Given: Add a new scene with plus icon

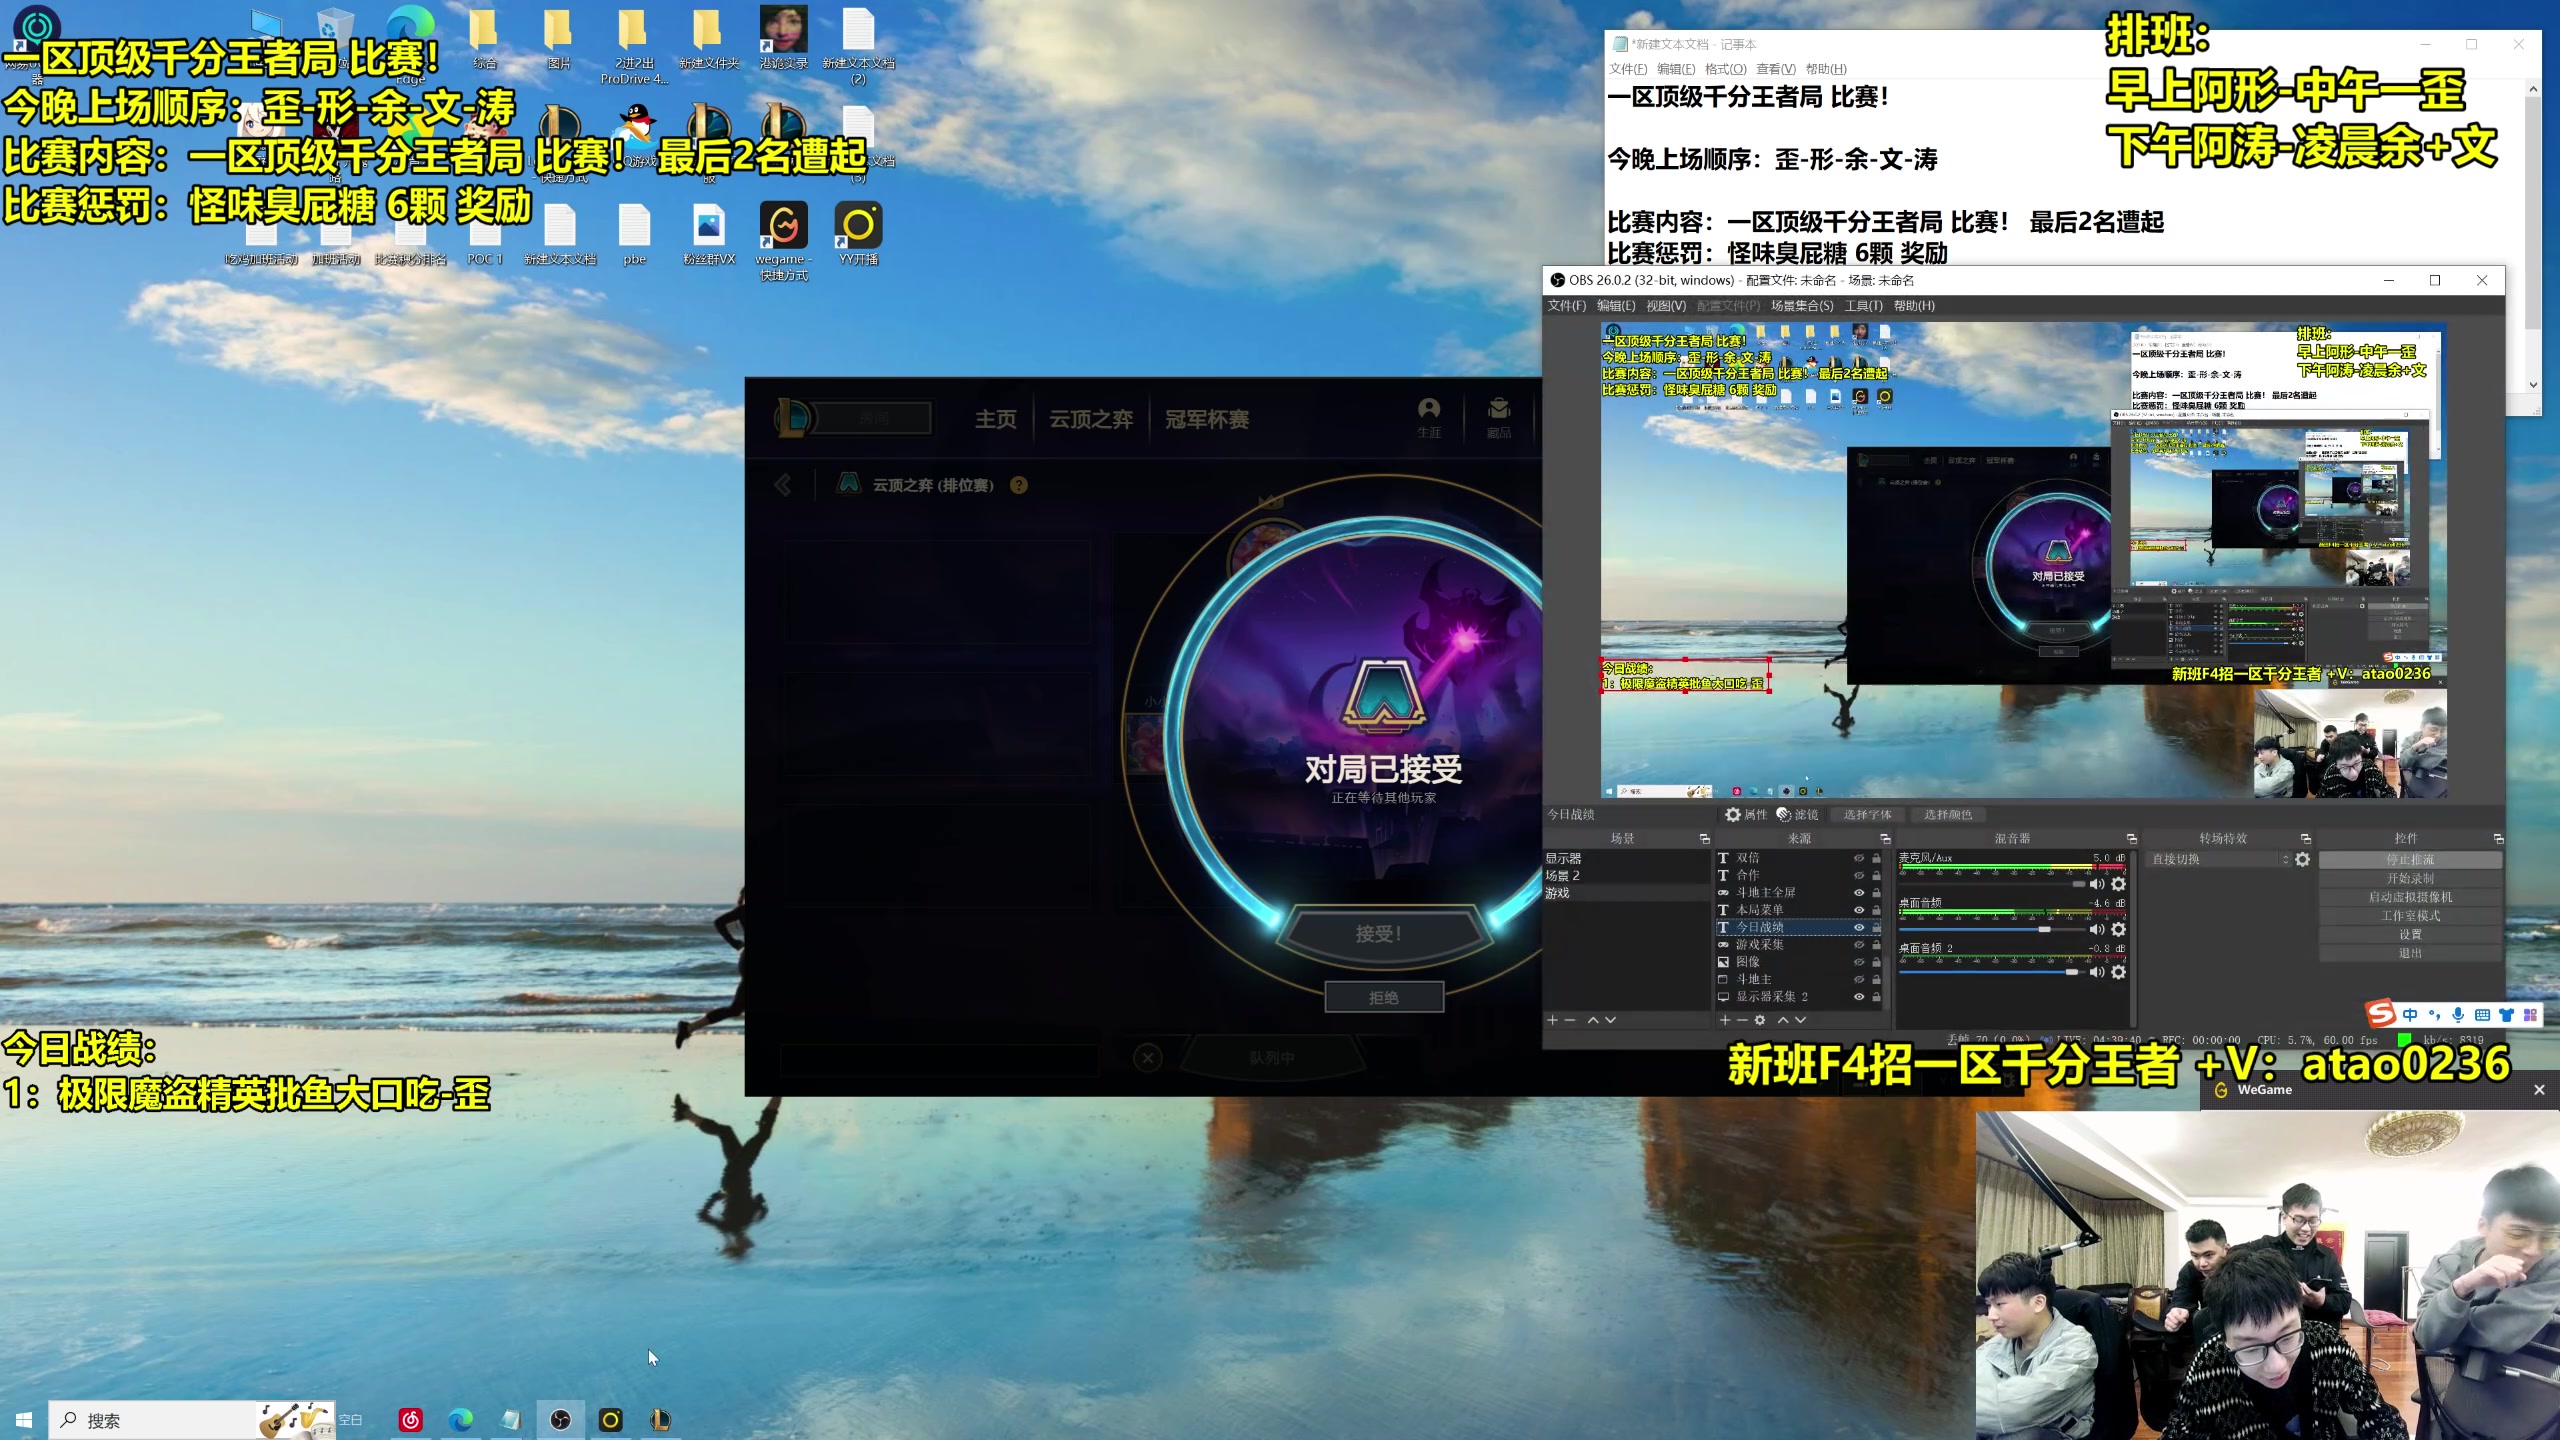Looking at the screenshot, I should coord(1553,1020).
